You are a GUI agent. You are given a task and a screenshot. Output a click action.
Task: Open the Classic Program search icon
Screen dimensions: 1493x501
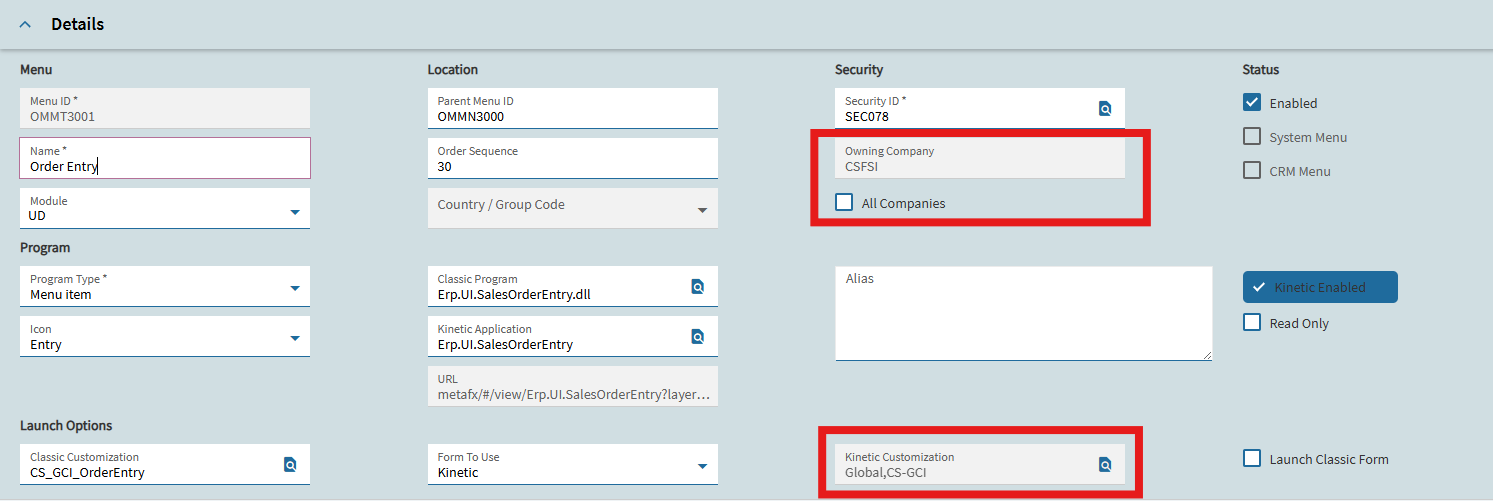click(x=698, y=286)
